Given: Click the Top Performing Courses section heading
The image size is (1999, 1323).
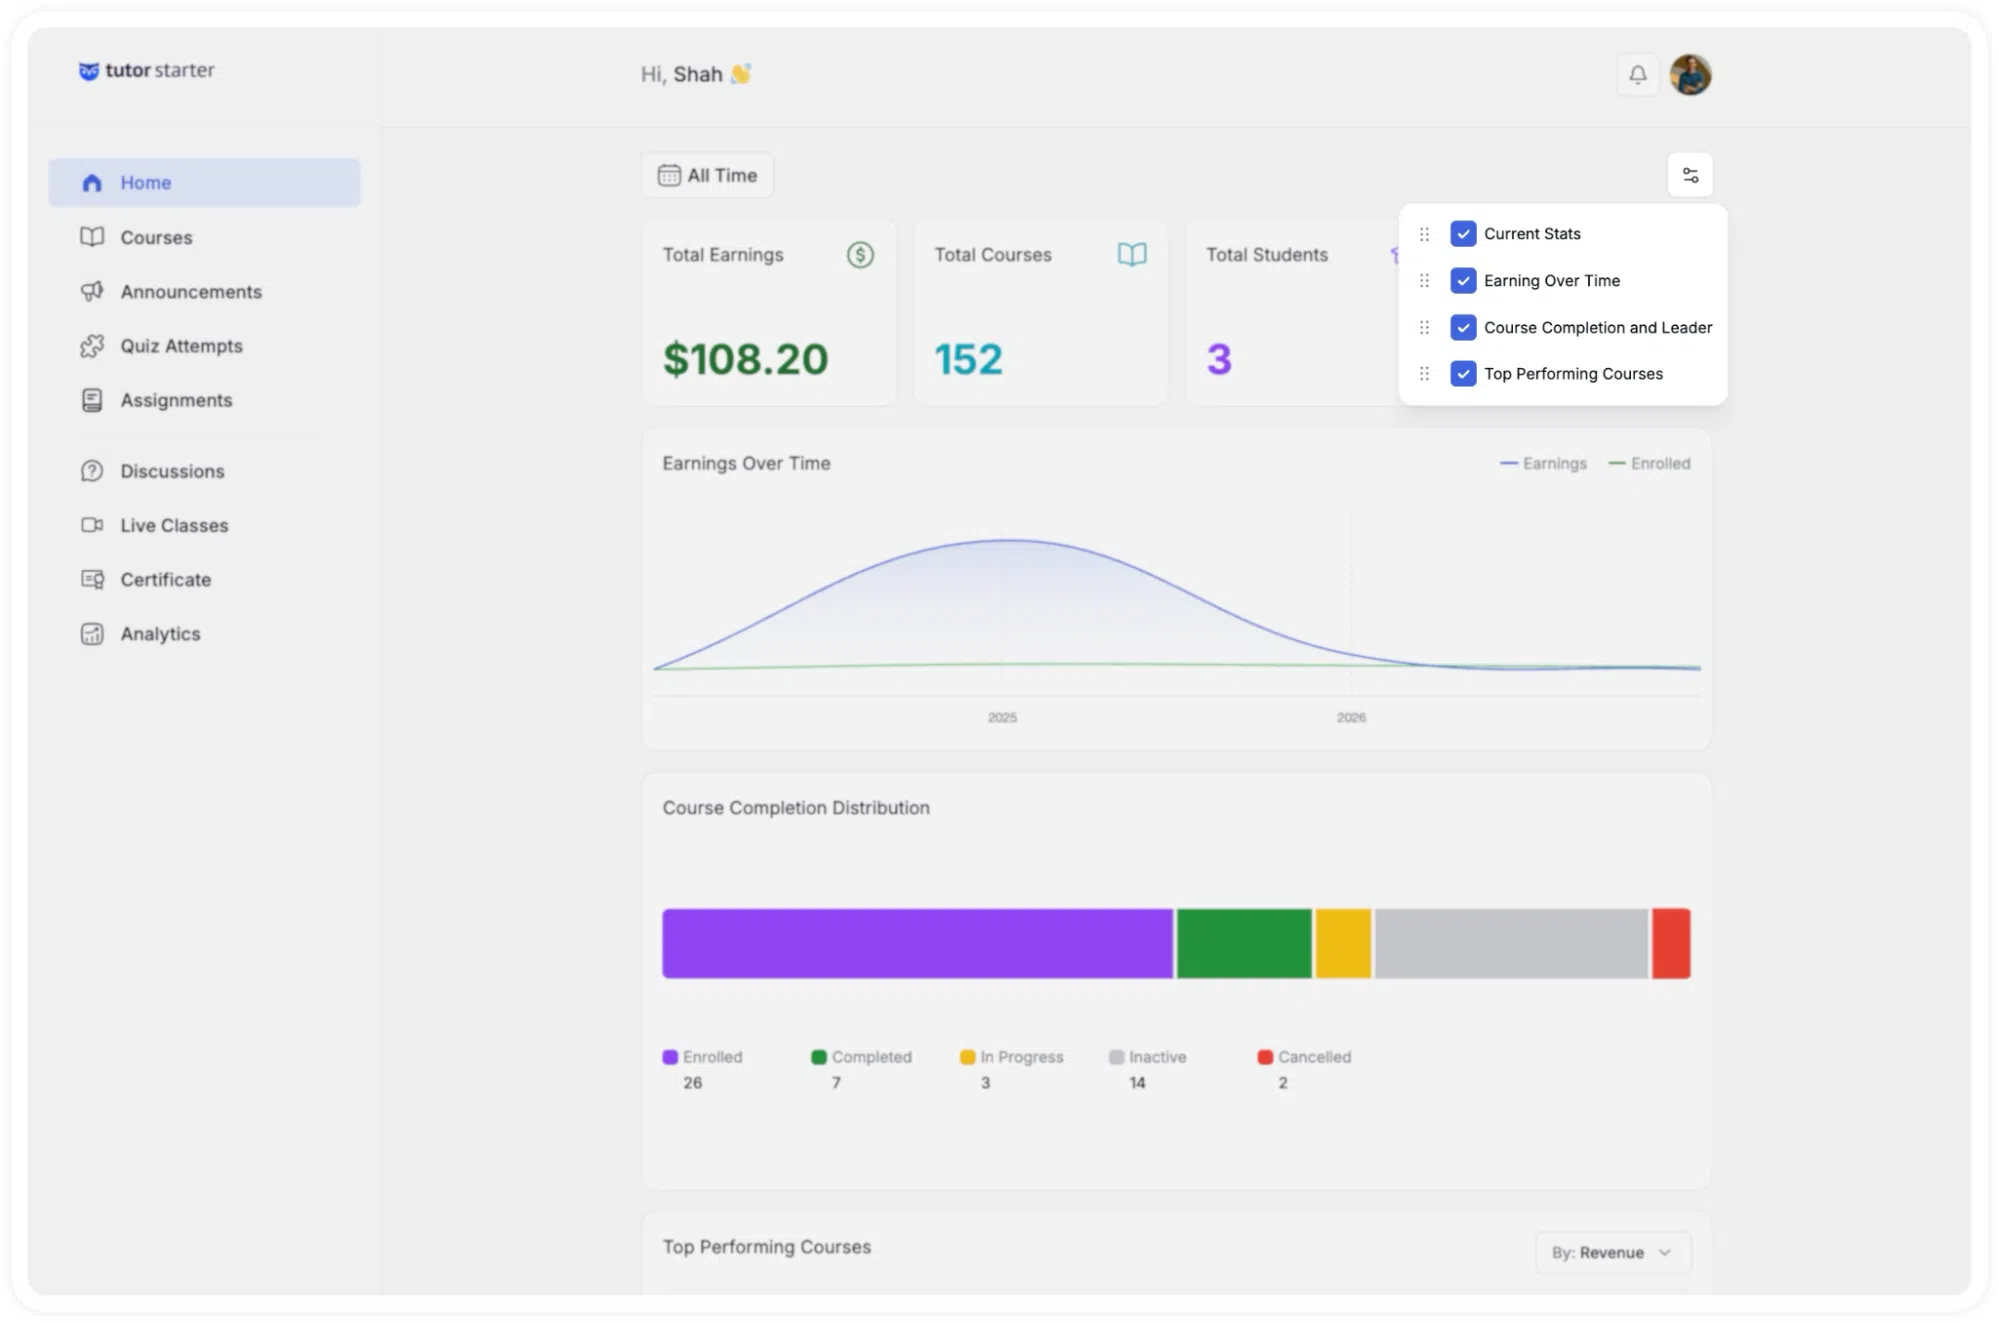Looking at the screenshot, I should pyautogui.click(x=767, y=1247).
